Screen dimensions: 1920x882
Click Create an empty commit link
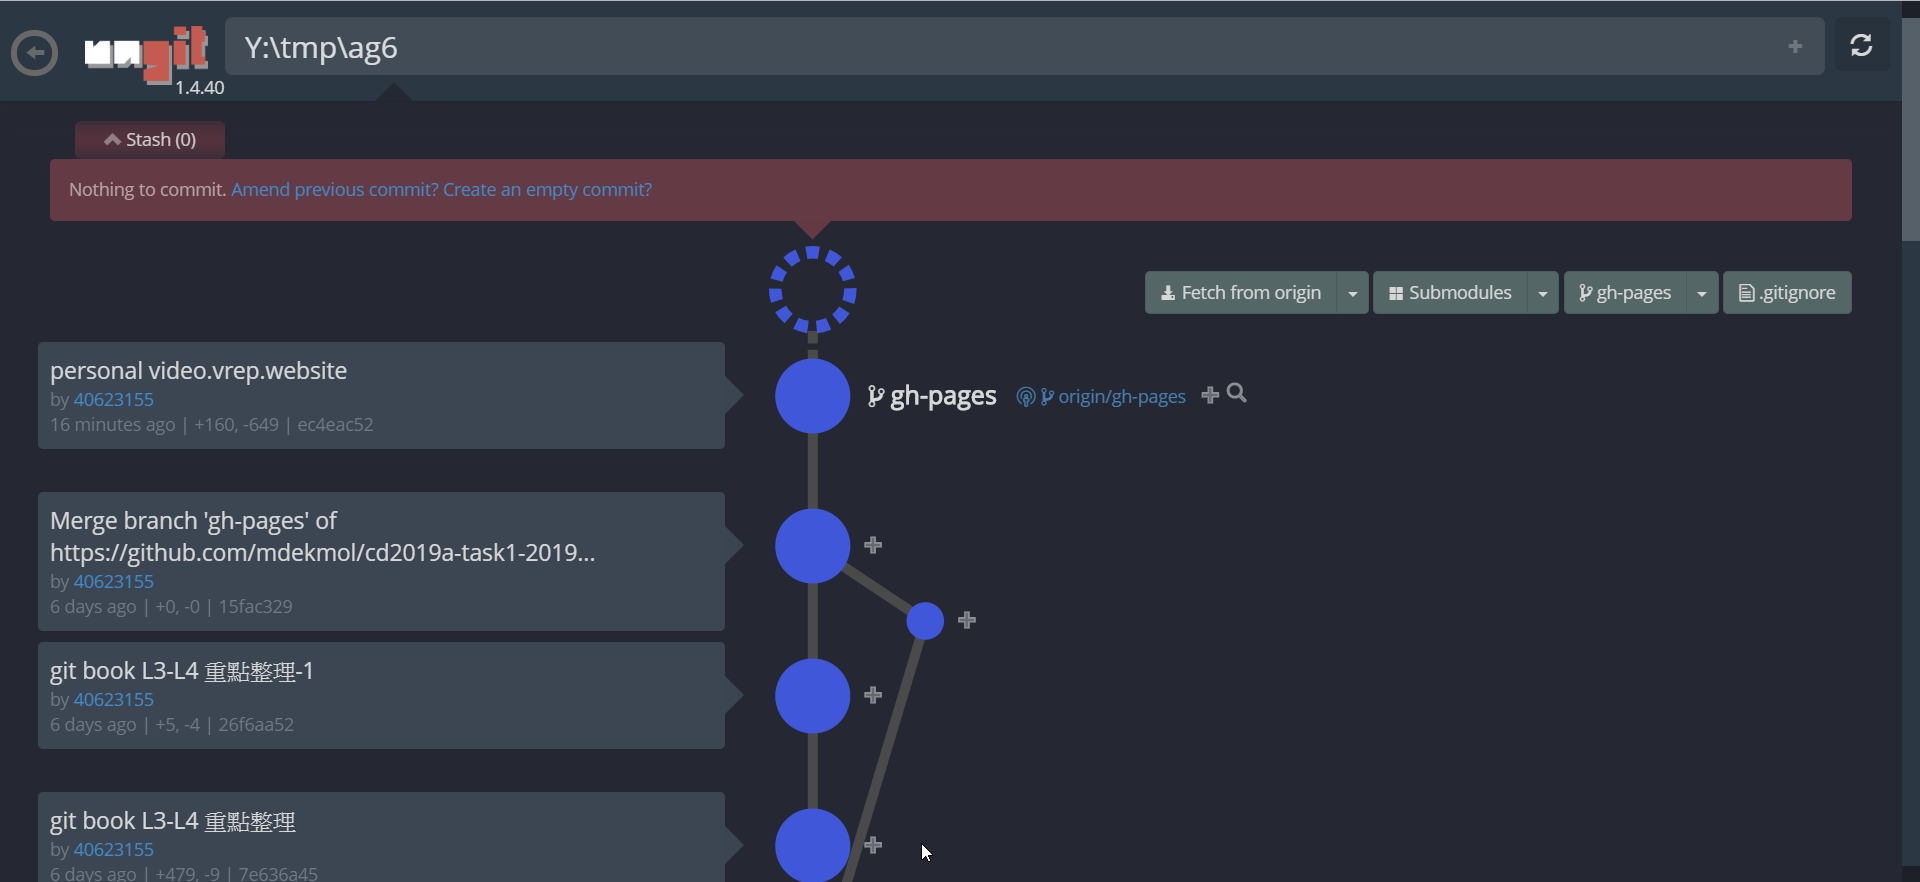click(x=547, y=190)
